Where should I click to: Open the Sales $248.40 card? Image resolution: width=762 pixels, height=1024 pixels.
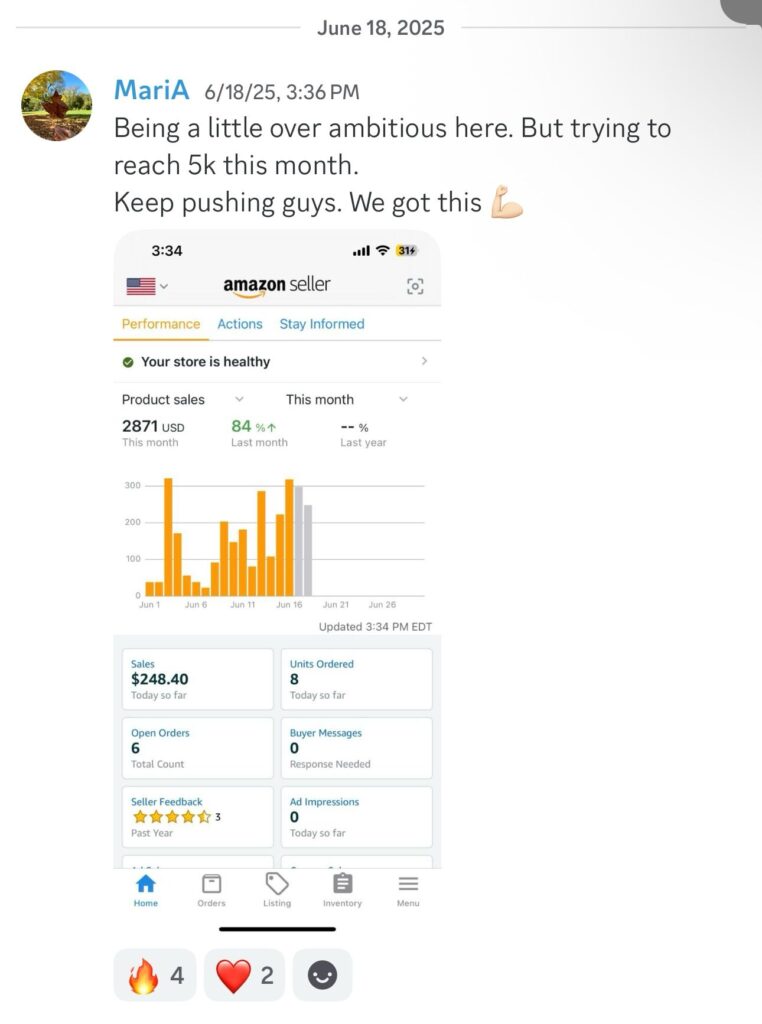198,679
